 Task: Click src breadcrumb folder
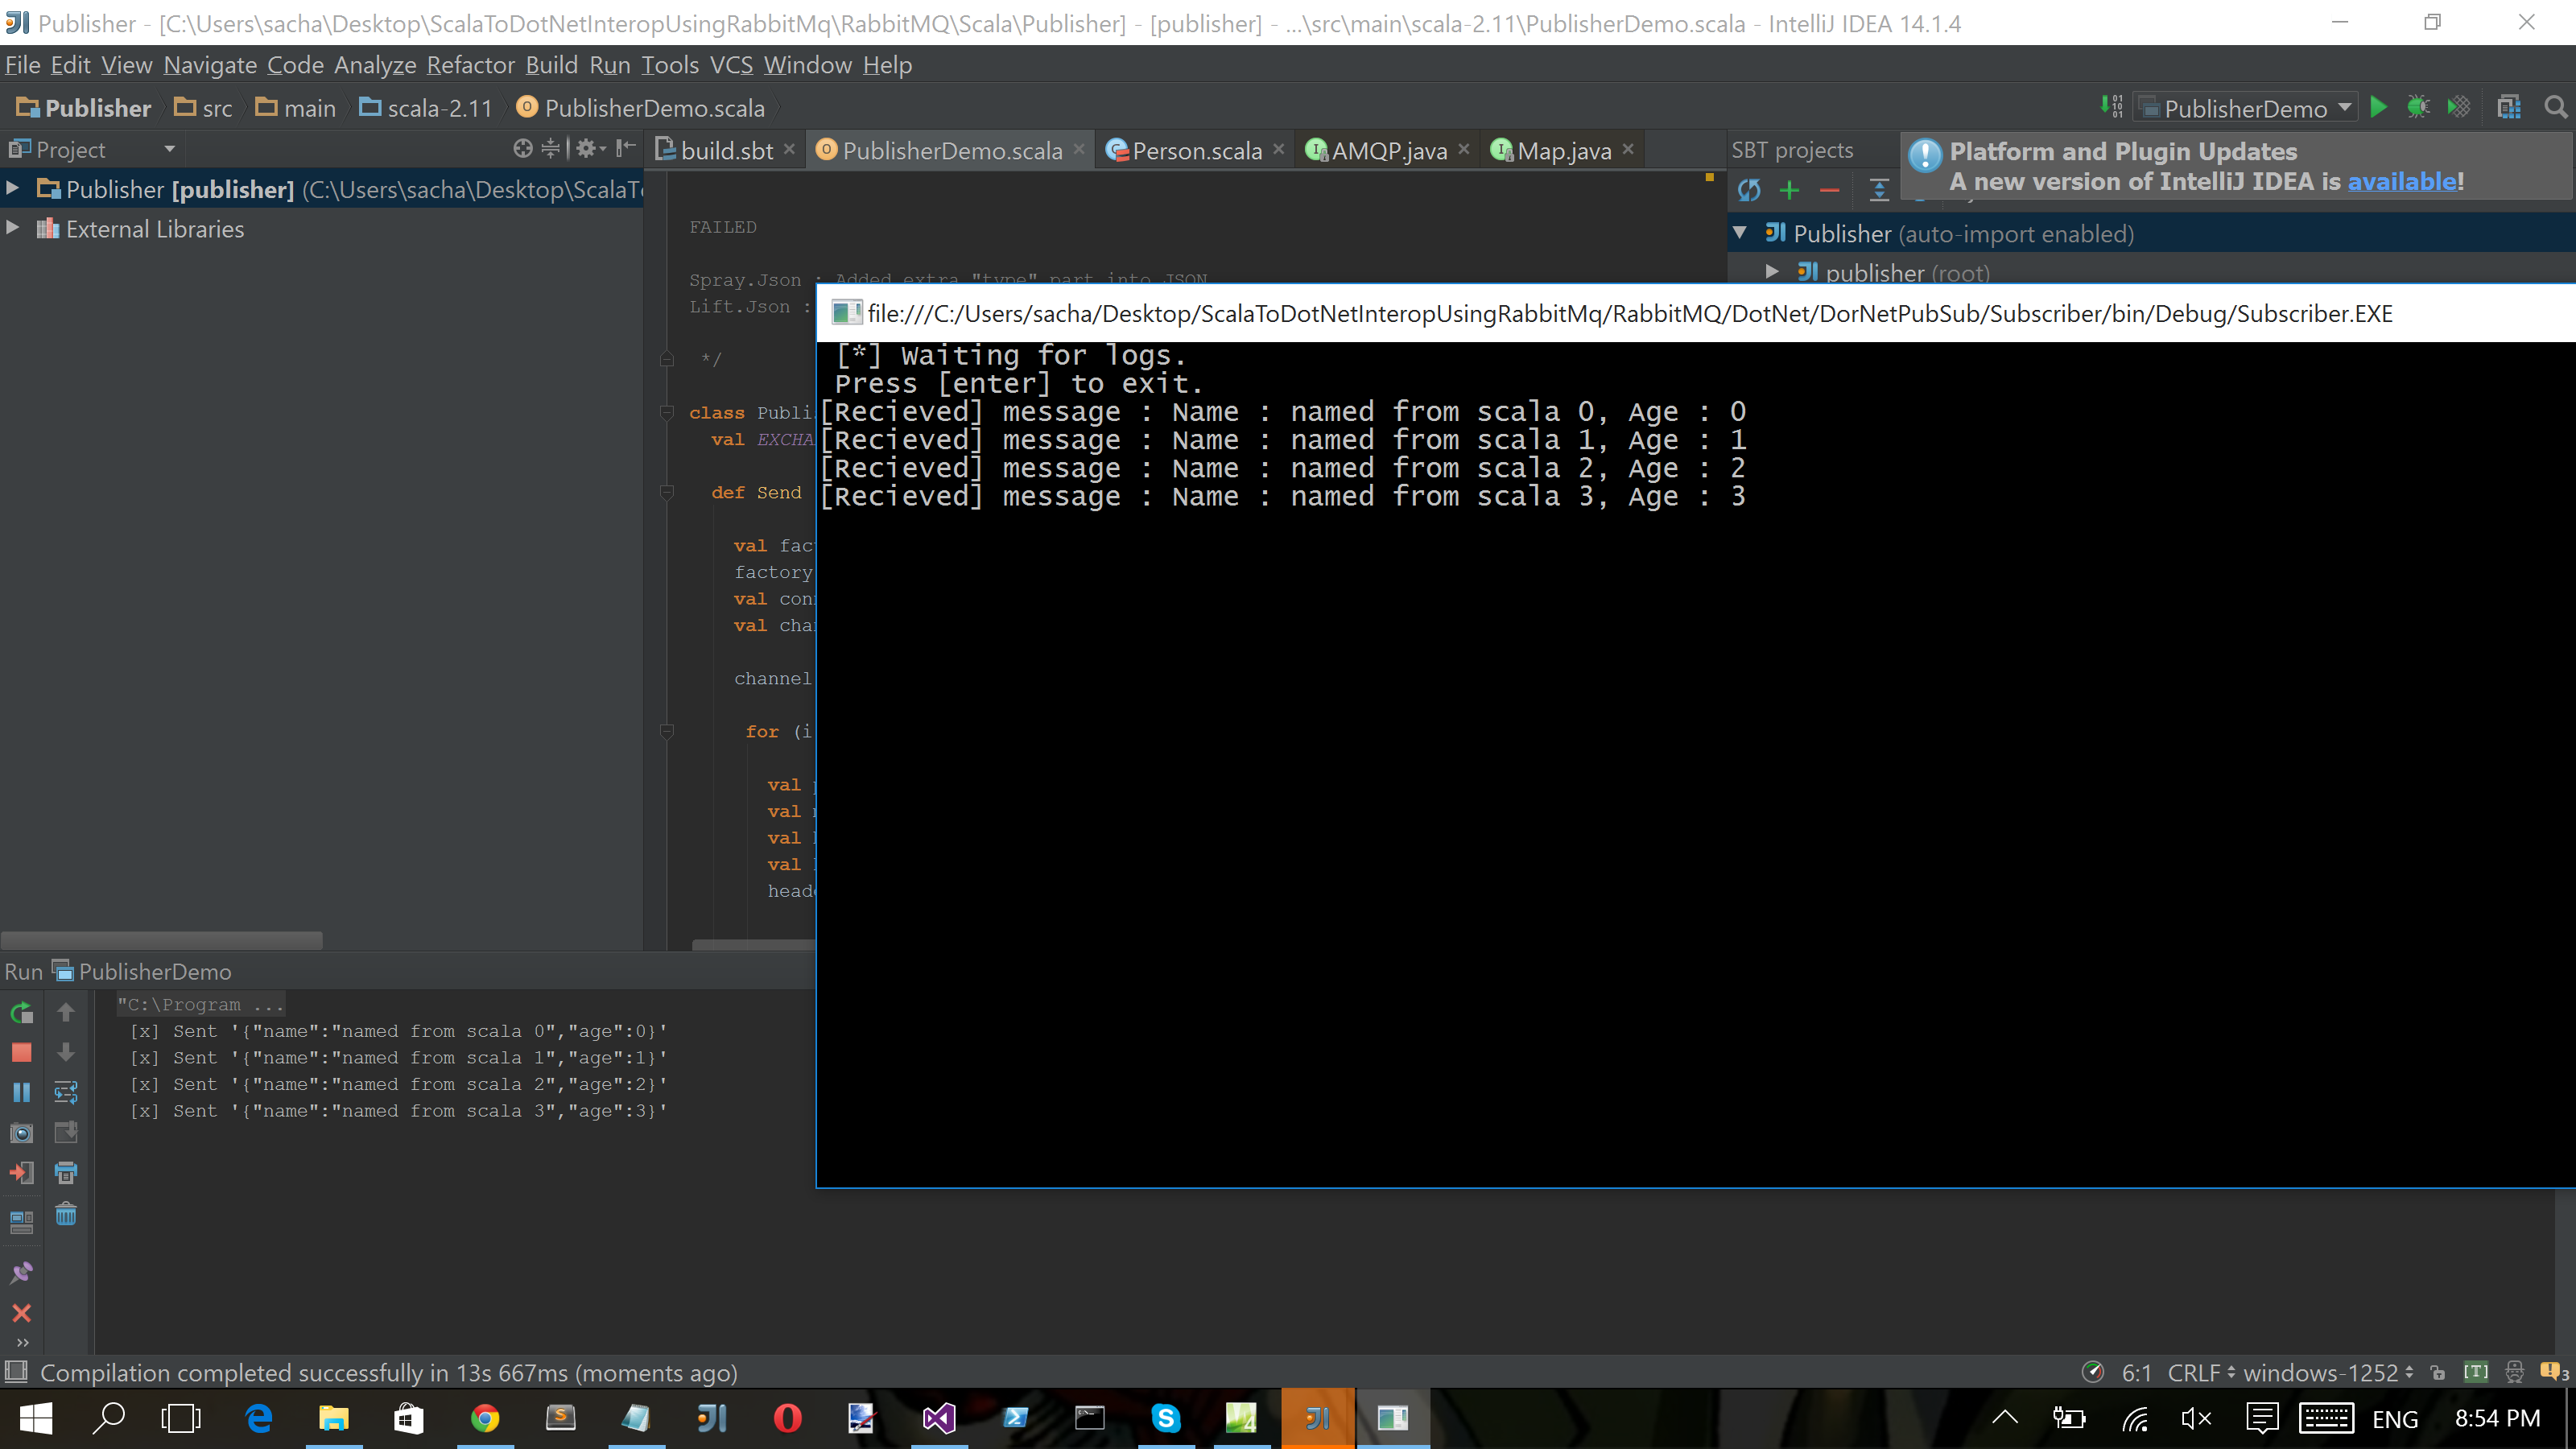tap(203, 108)
